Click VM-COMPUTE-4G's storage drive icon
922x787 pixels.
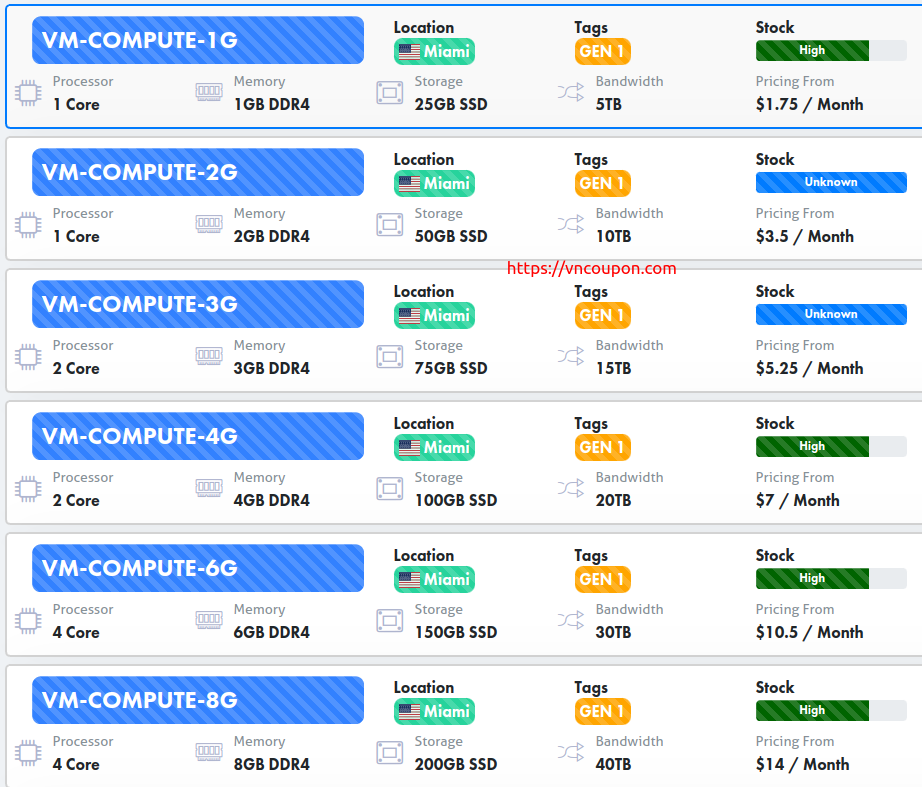click(x=389, y=488)
